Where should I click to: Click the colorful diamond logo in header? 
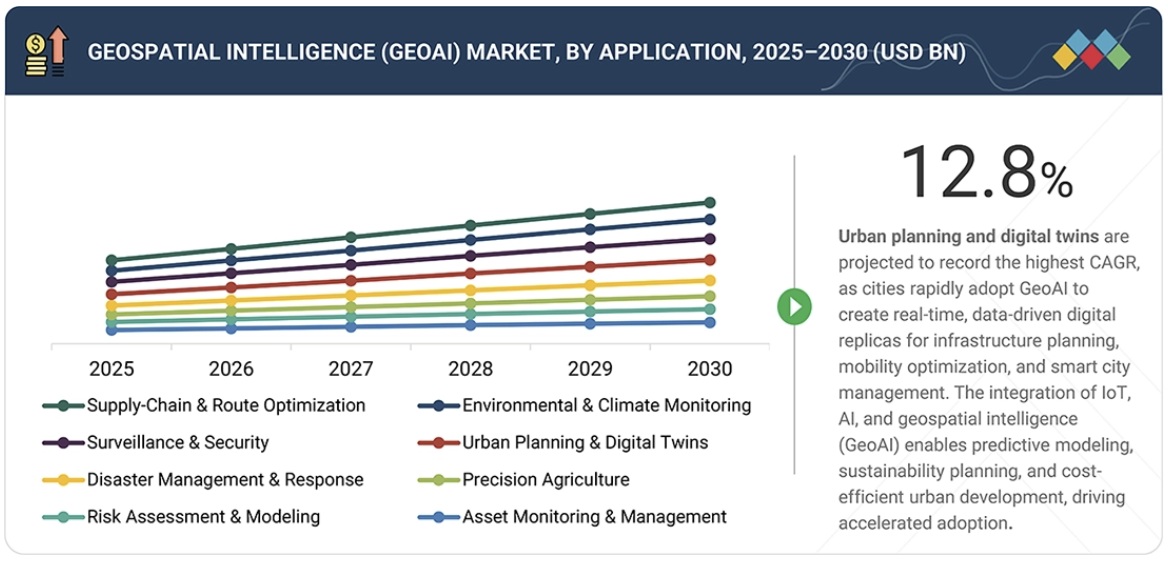(x=1091, y=50)
